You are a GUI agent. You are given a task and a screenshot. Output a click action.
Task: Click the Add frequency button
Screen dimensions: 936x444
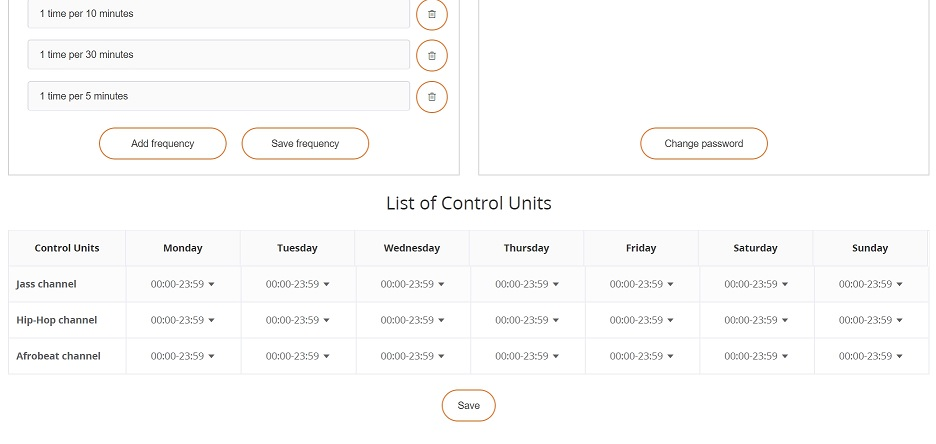(162, 143)
